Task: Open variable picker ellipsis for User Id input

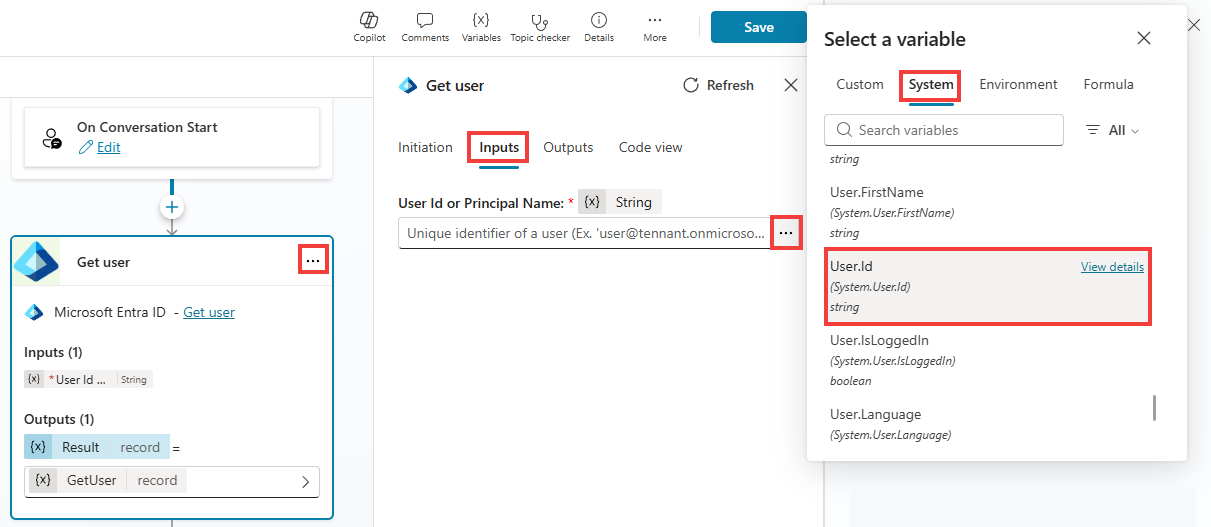Action: pyautogui.click(x=786, y=233)
